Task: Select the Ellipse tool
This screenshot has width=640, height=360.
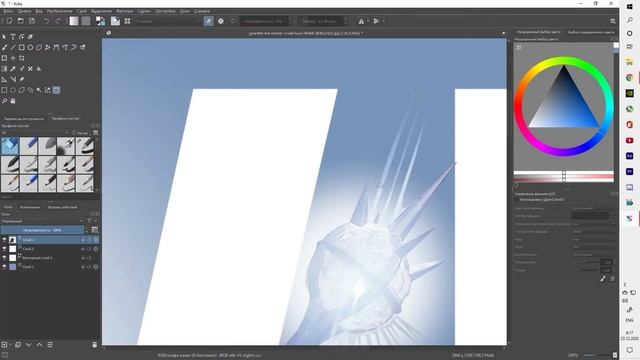Action: pos(30,47)
